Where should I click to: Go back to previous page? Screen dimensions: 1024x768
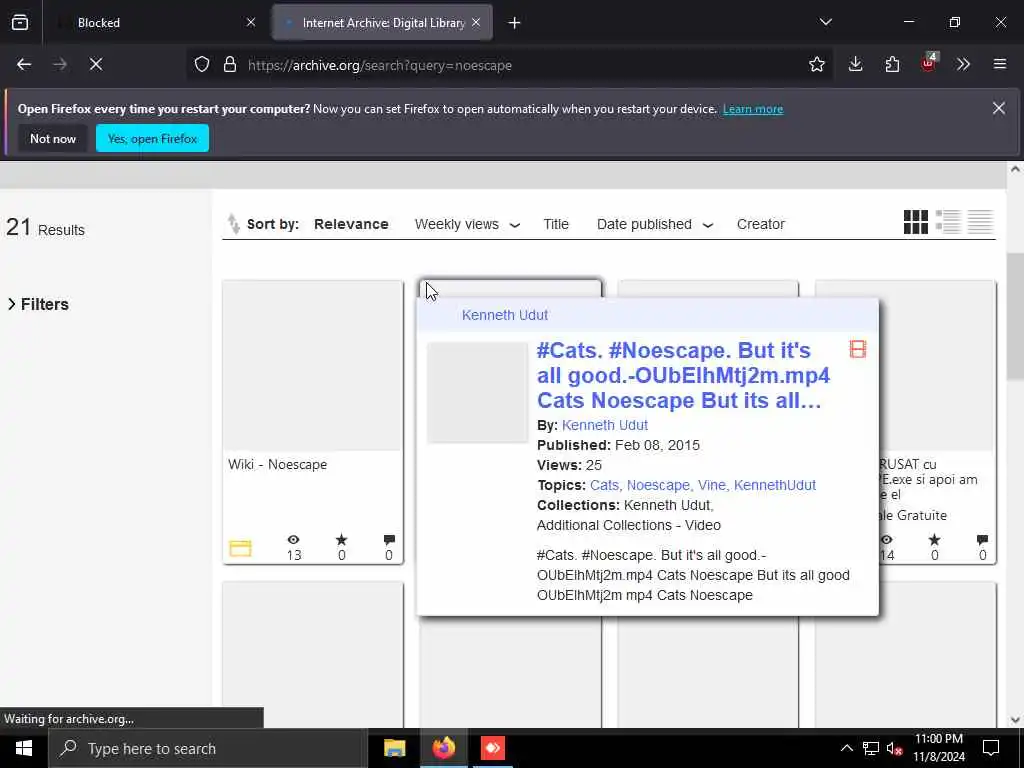coord(24,65)
